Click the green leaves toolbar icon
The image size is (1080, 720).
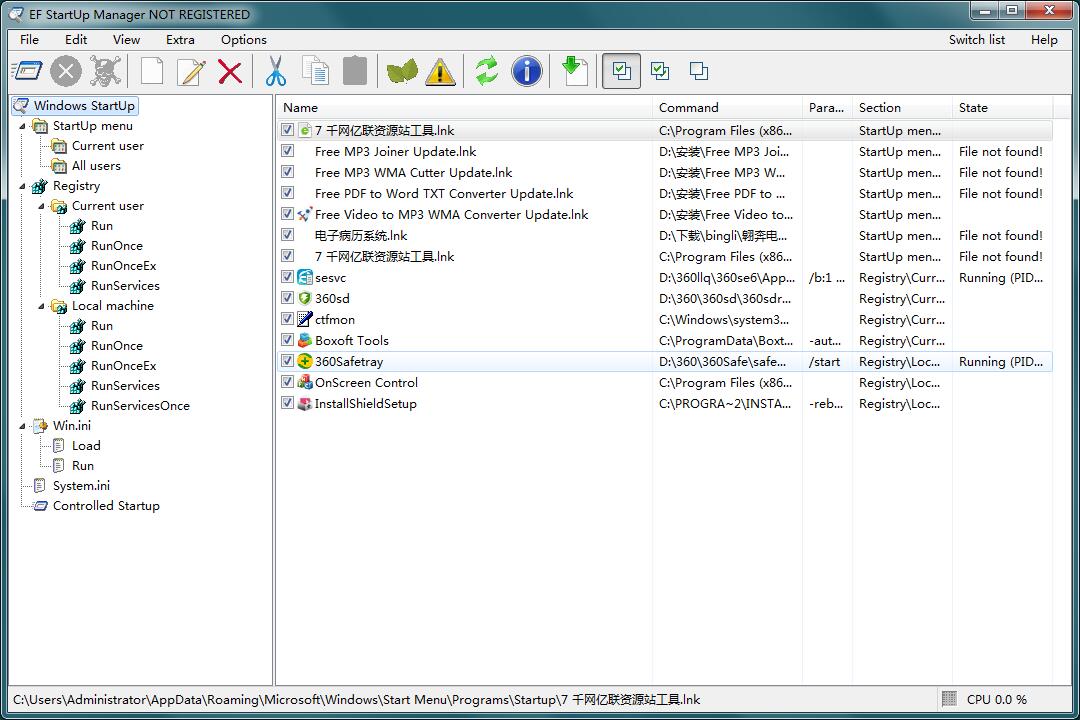click(x=402, y=71)
